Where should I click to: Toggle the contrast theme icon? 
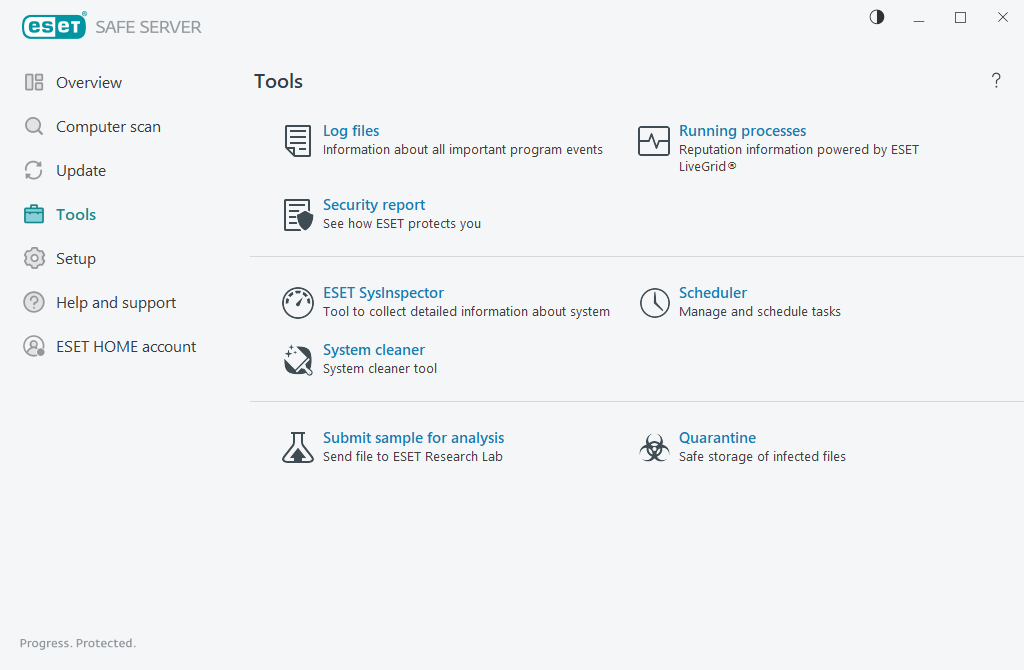[877, 17]
